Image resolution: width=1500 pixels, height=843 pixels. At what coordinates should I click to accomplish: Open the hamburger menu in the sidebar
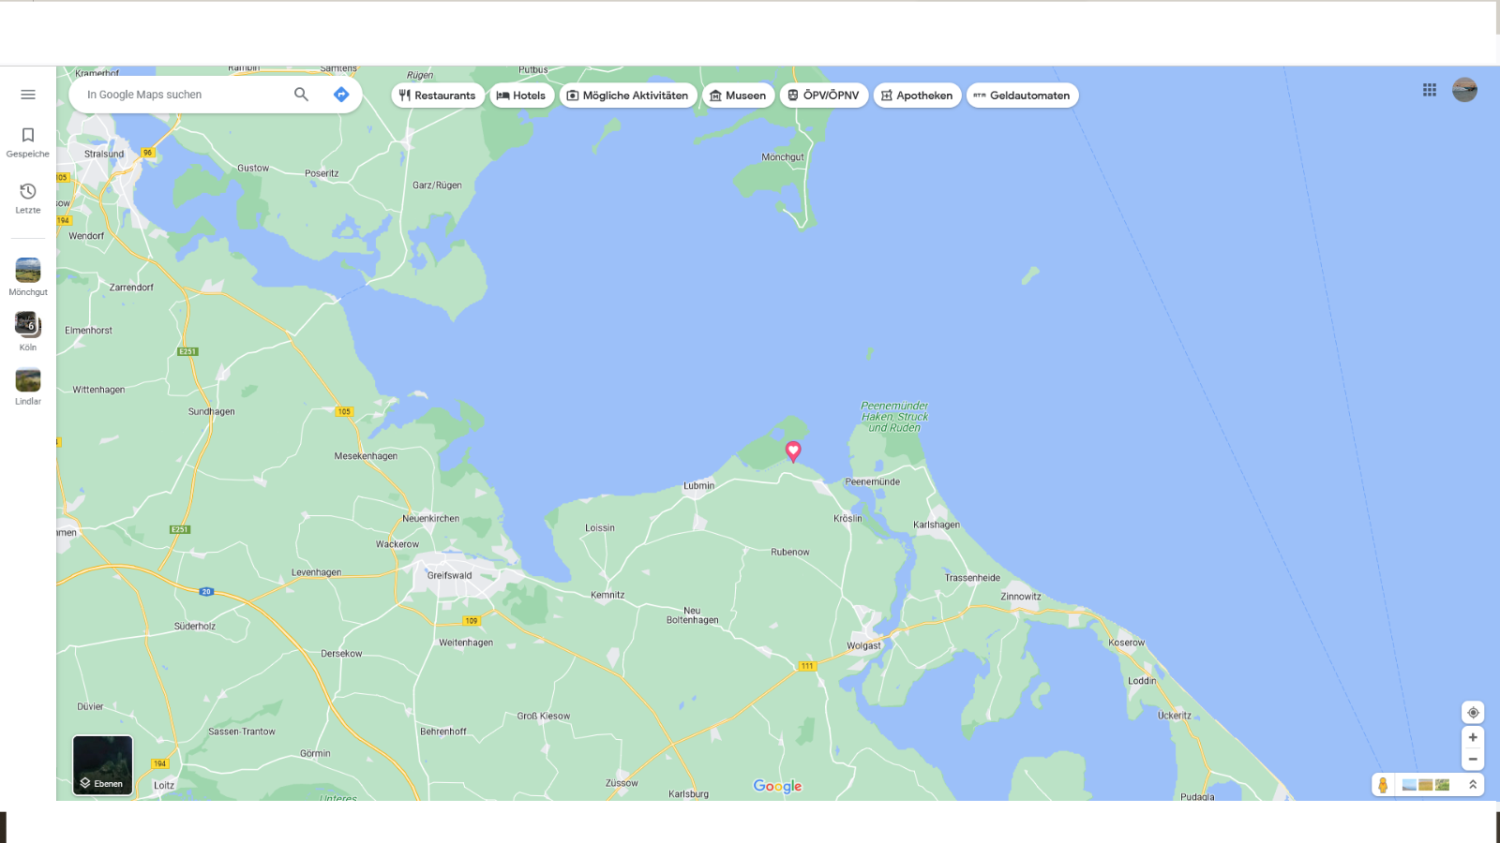28,94
